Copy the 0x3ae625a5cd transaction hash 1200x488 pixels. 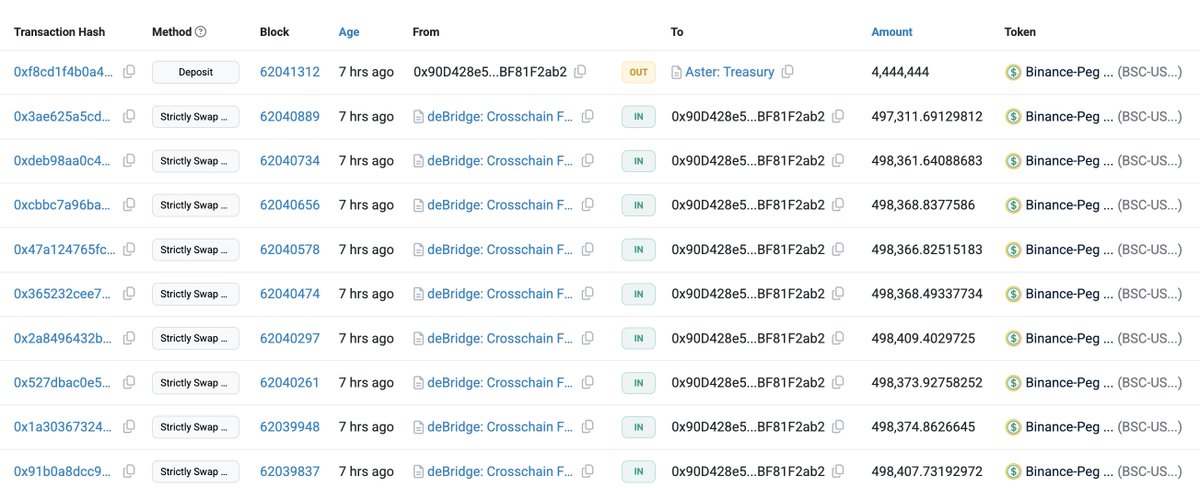click(129, 116)
